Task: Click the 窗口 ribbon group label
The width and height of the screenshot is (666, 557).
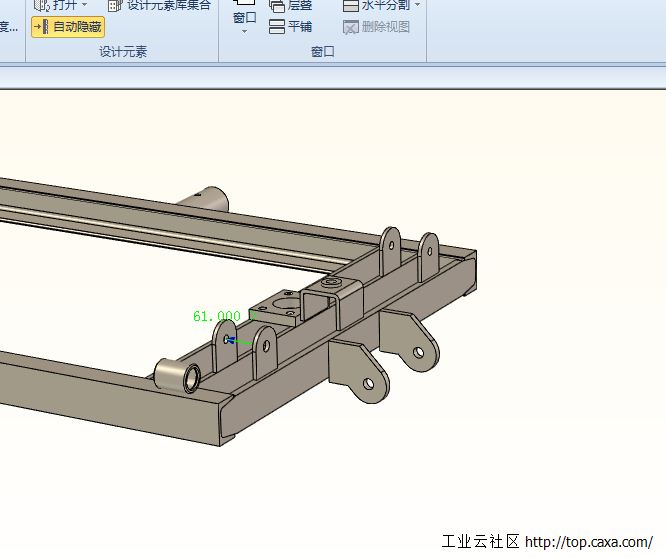Action: [322, 52]
